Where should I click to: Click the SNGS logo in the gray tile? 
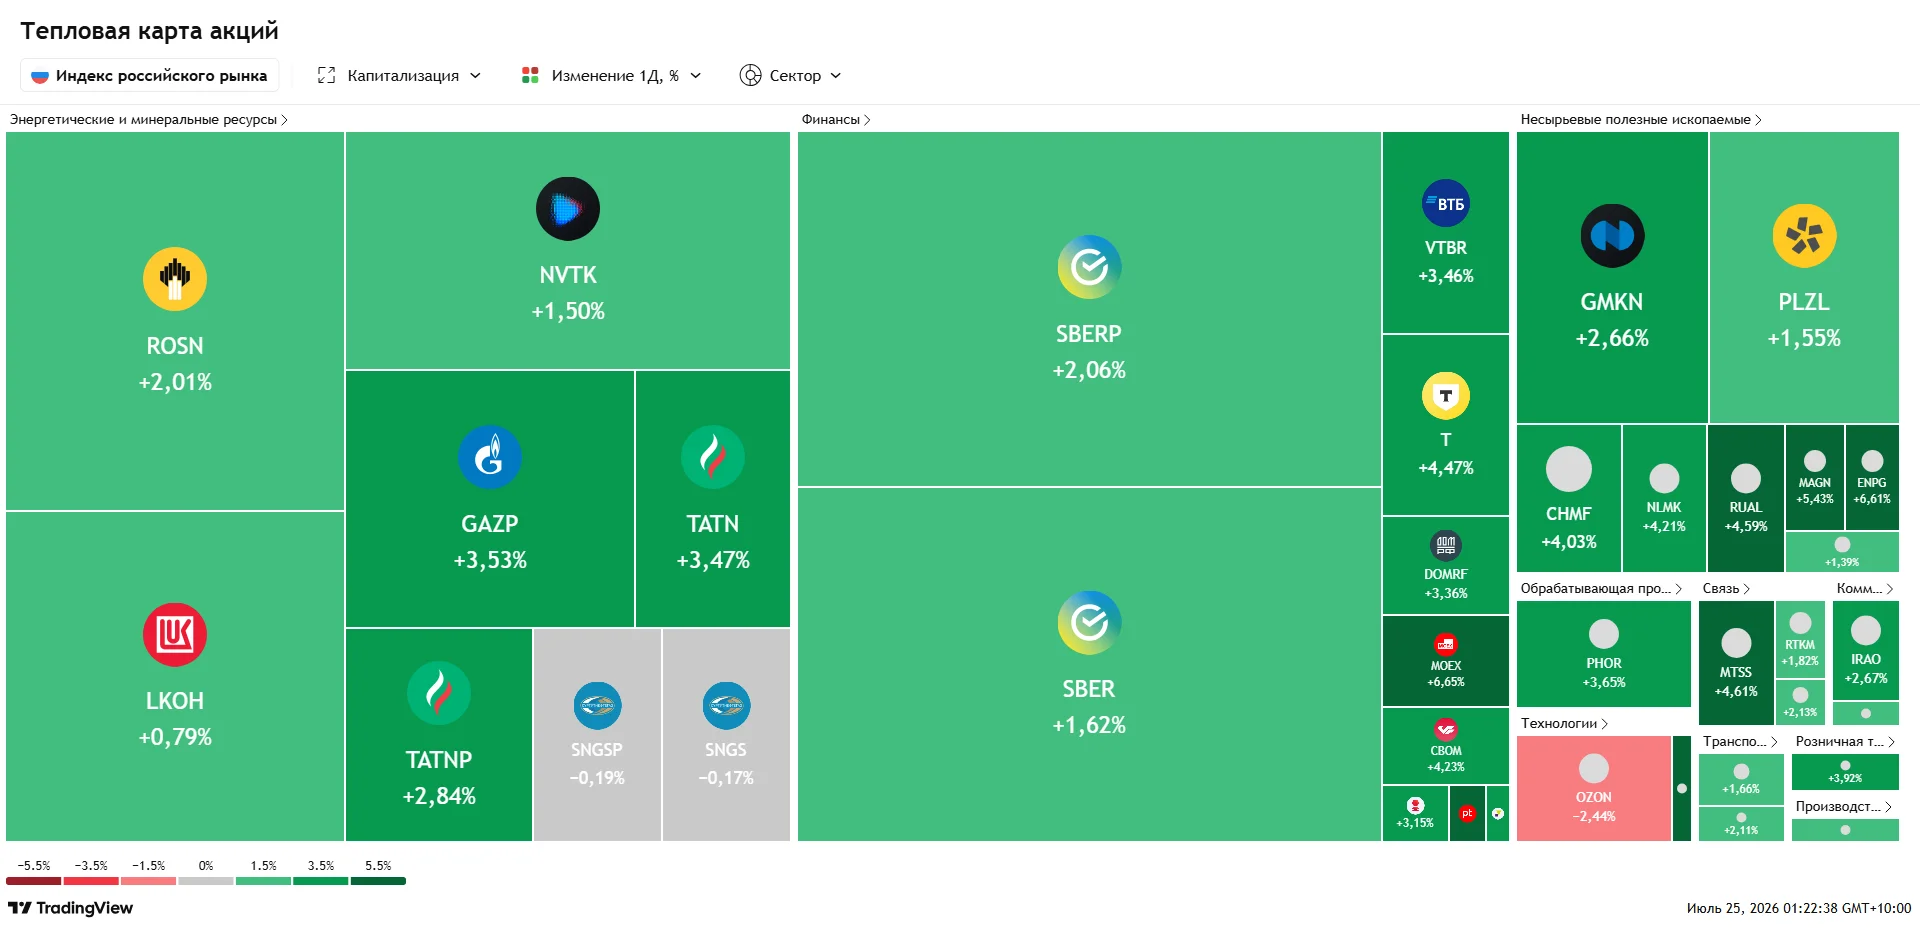(726, 706)
